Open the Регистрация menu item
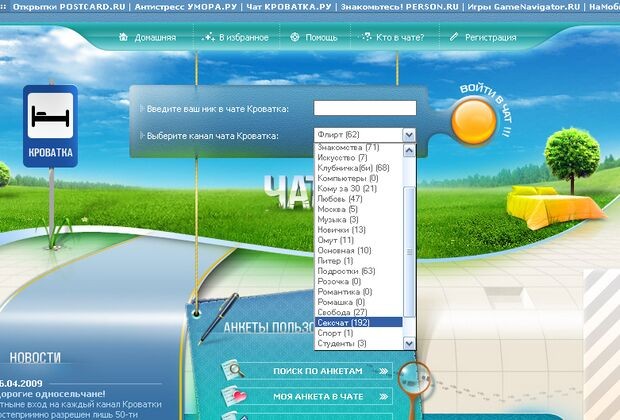Viewport: 620px width, 420px height. [490, 38]
